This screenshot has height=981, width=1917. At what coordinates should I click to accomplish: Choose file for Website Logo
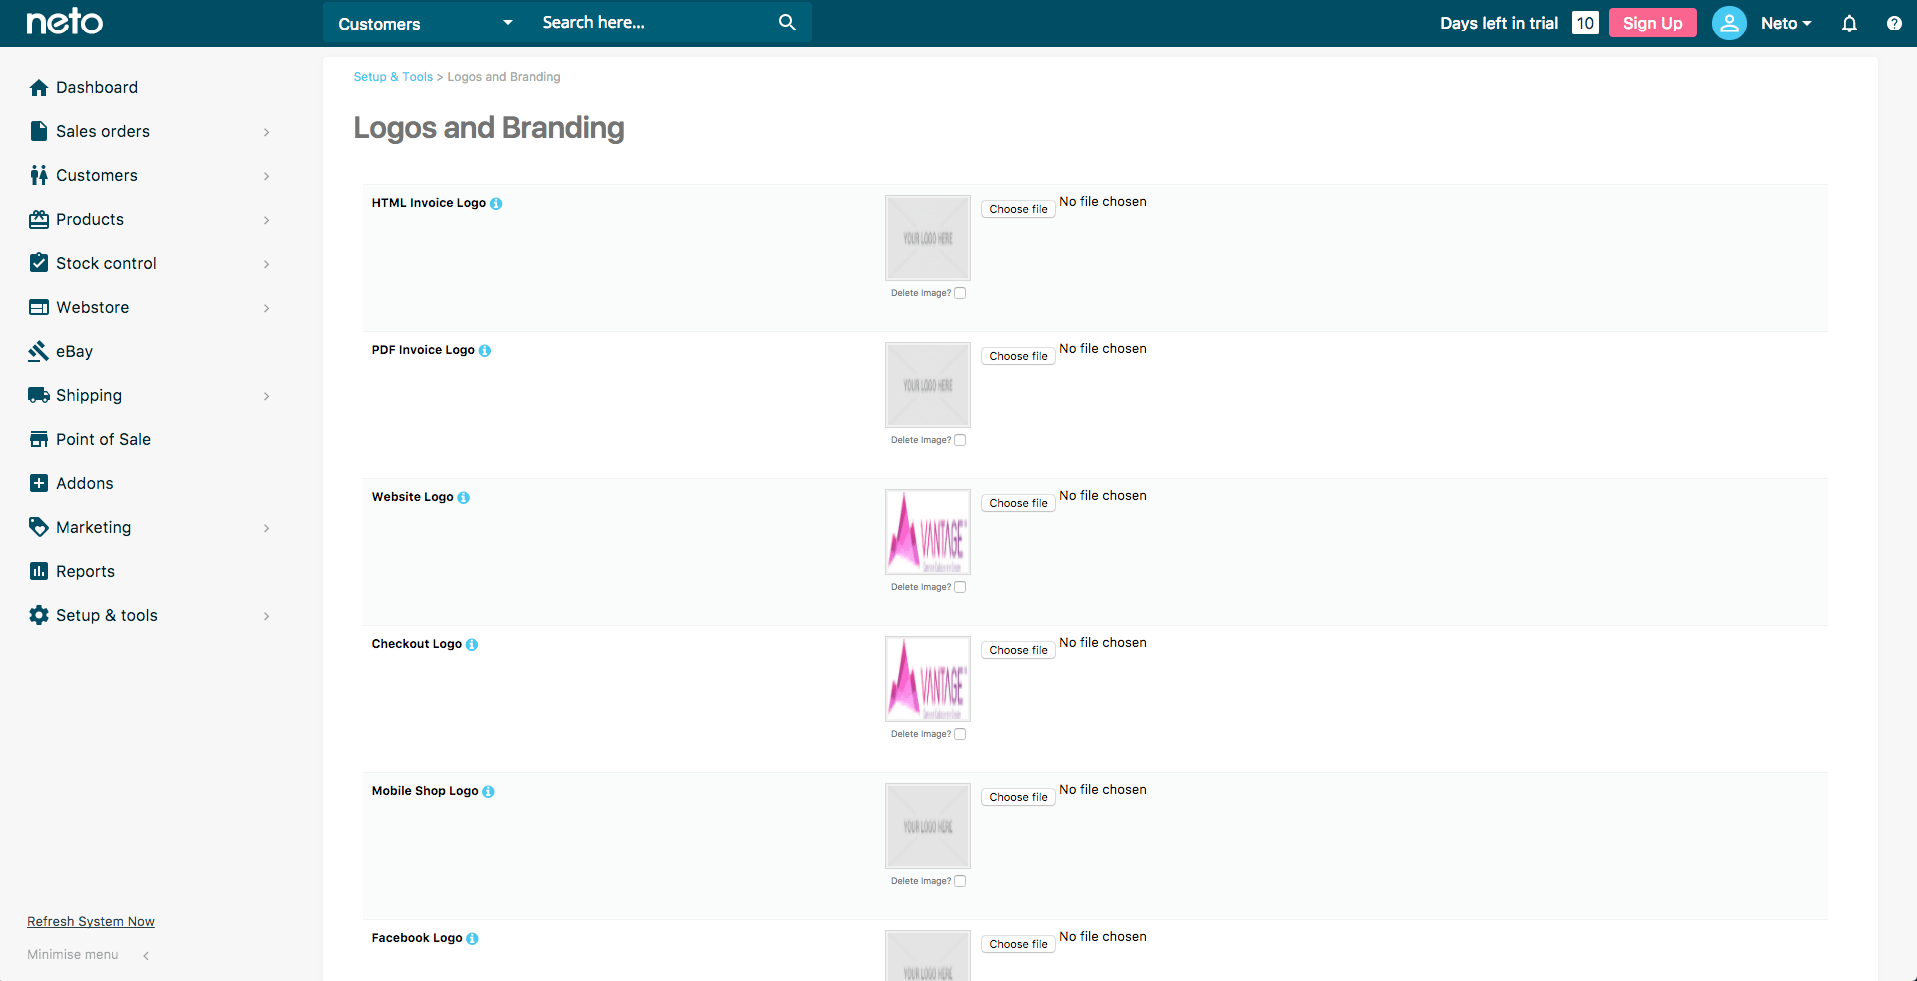1018,503
